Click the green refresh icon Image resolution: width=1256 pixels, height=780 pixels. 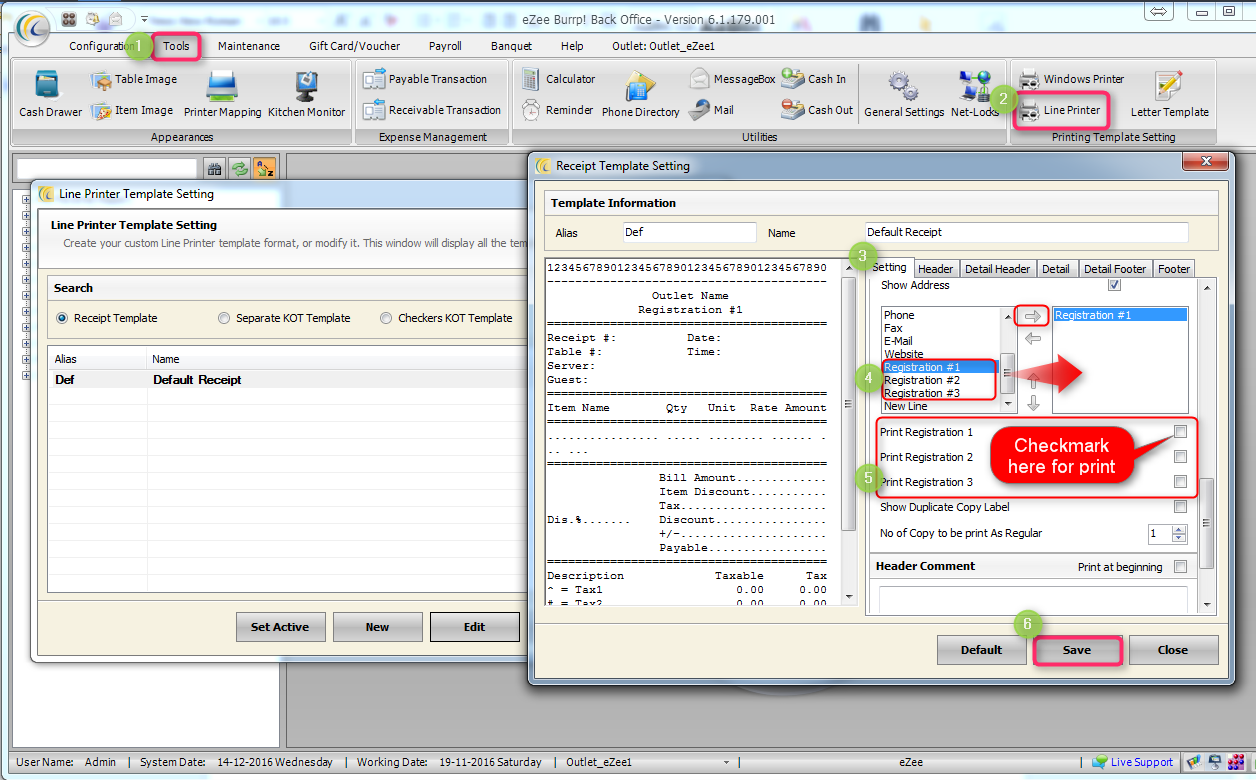click(239, 169)
